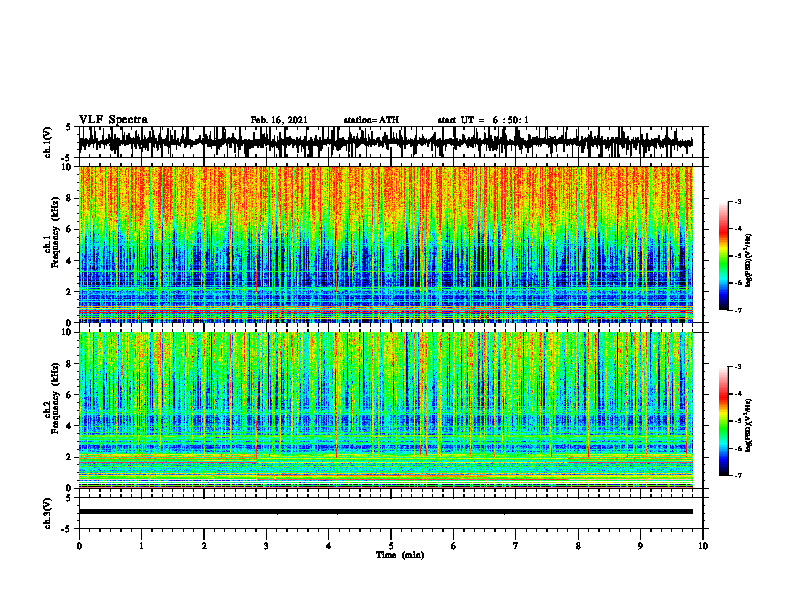Click the ch.2 "Frequency (kHz)" axis label
The height and width of the screenshot is (612, 792).
coord(55,398)
